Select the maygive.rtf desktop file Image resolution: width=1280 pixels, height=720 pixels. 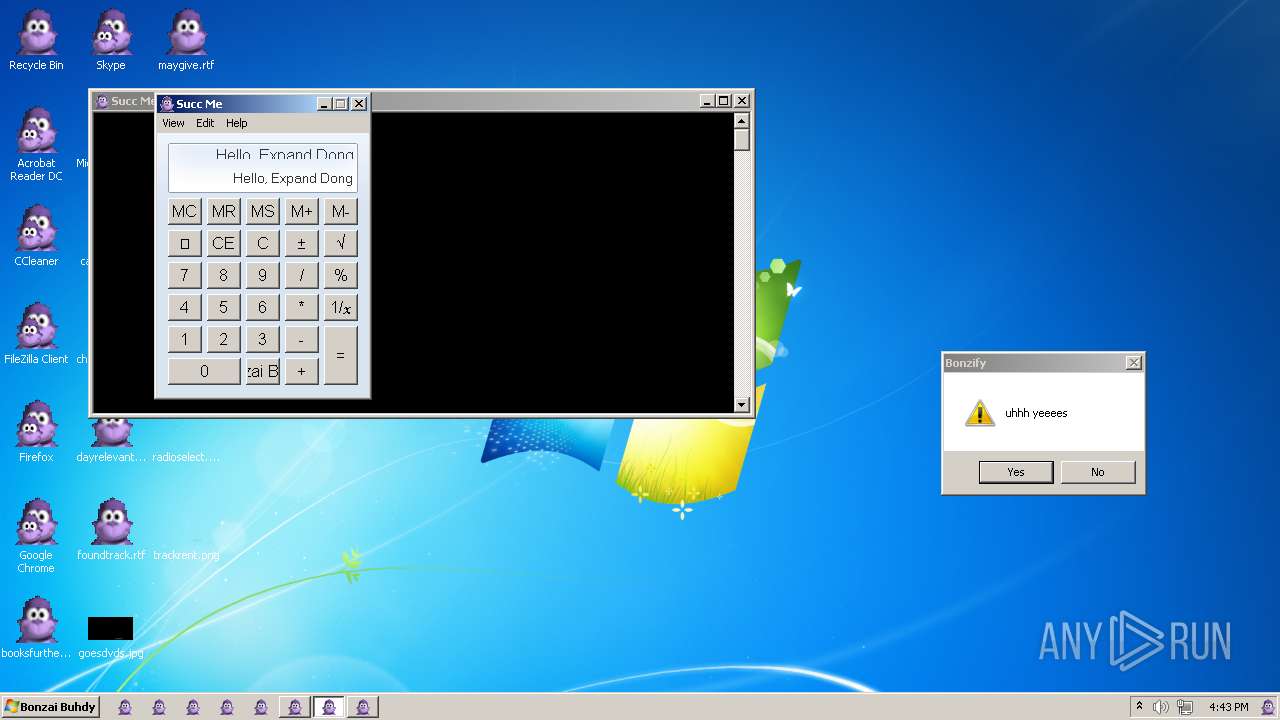(x=186, y=41)
